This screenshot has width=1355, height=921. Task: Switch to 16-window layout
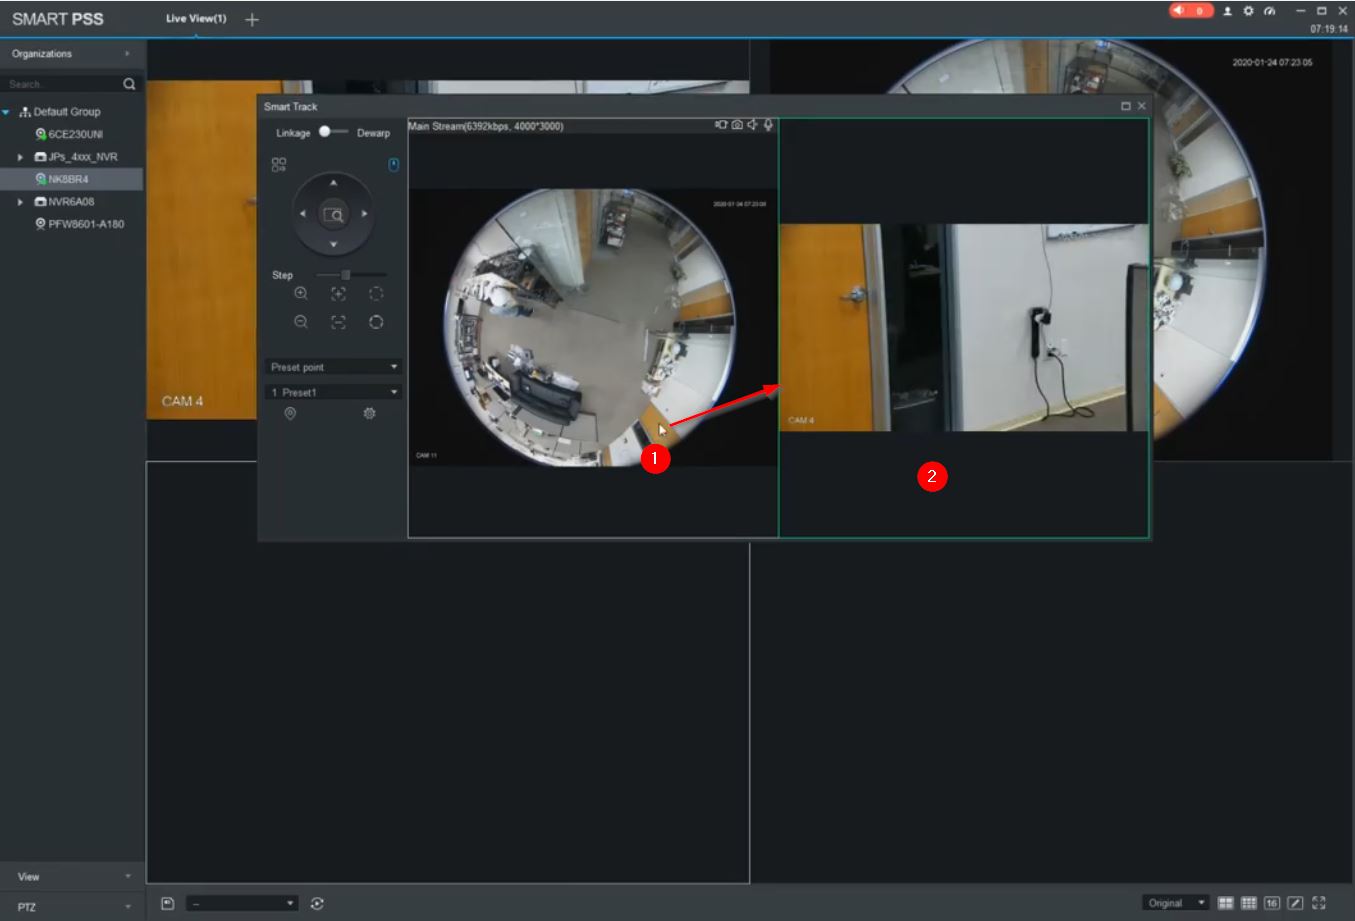[1271, 903]
